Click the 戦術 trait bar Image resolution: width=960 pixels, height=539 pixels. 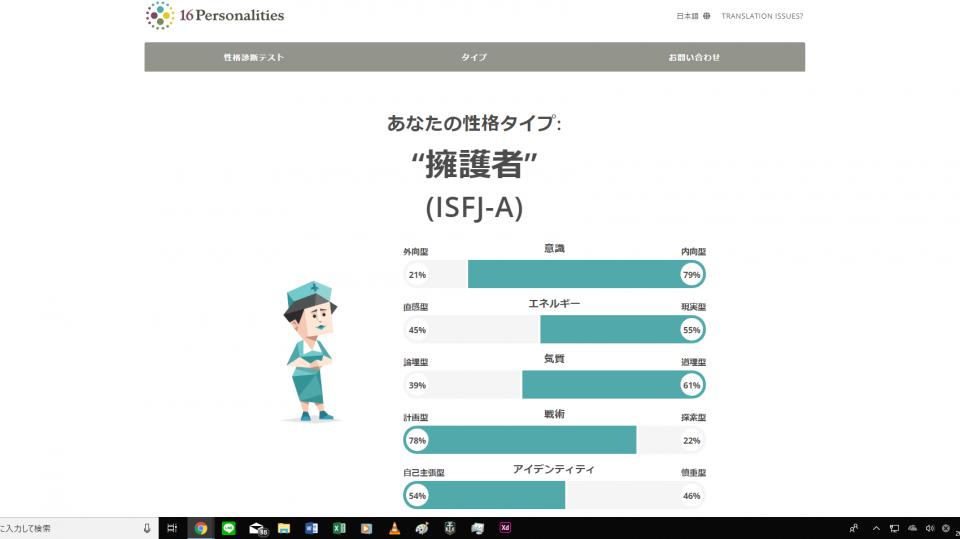(x=554, y=440)
